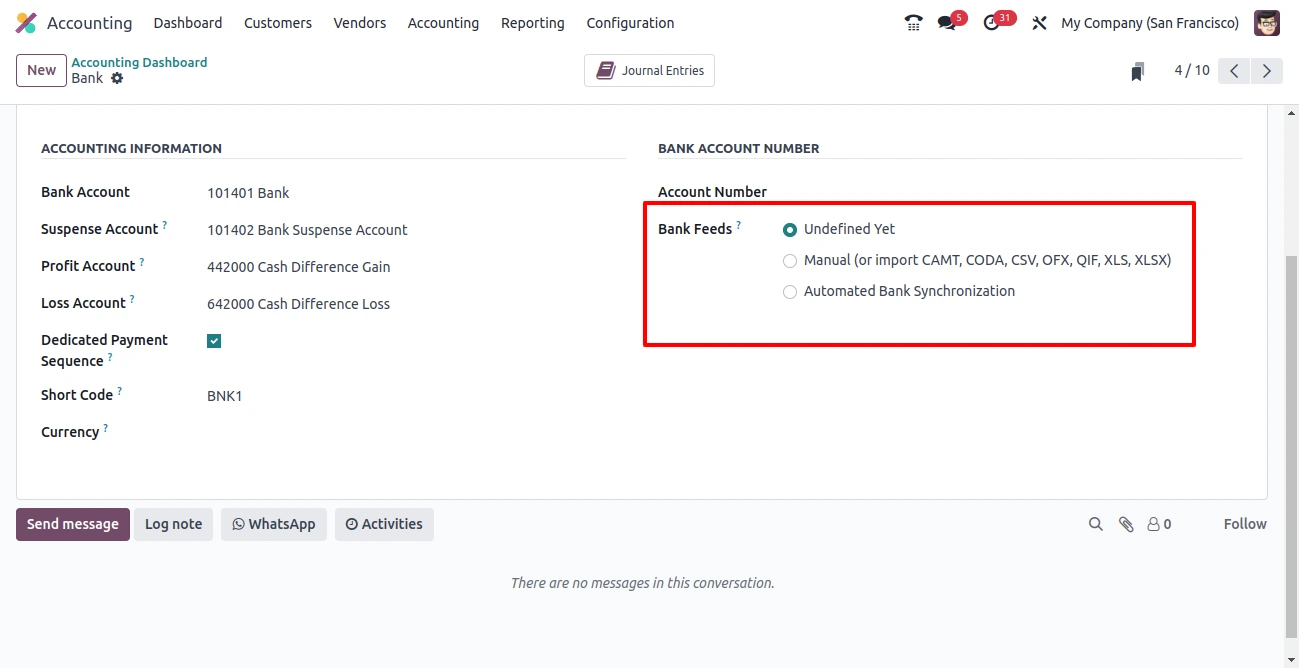Click the WhatsApp button
The height and width of the screenshot is (668, 1299).
(274, 524)
